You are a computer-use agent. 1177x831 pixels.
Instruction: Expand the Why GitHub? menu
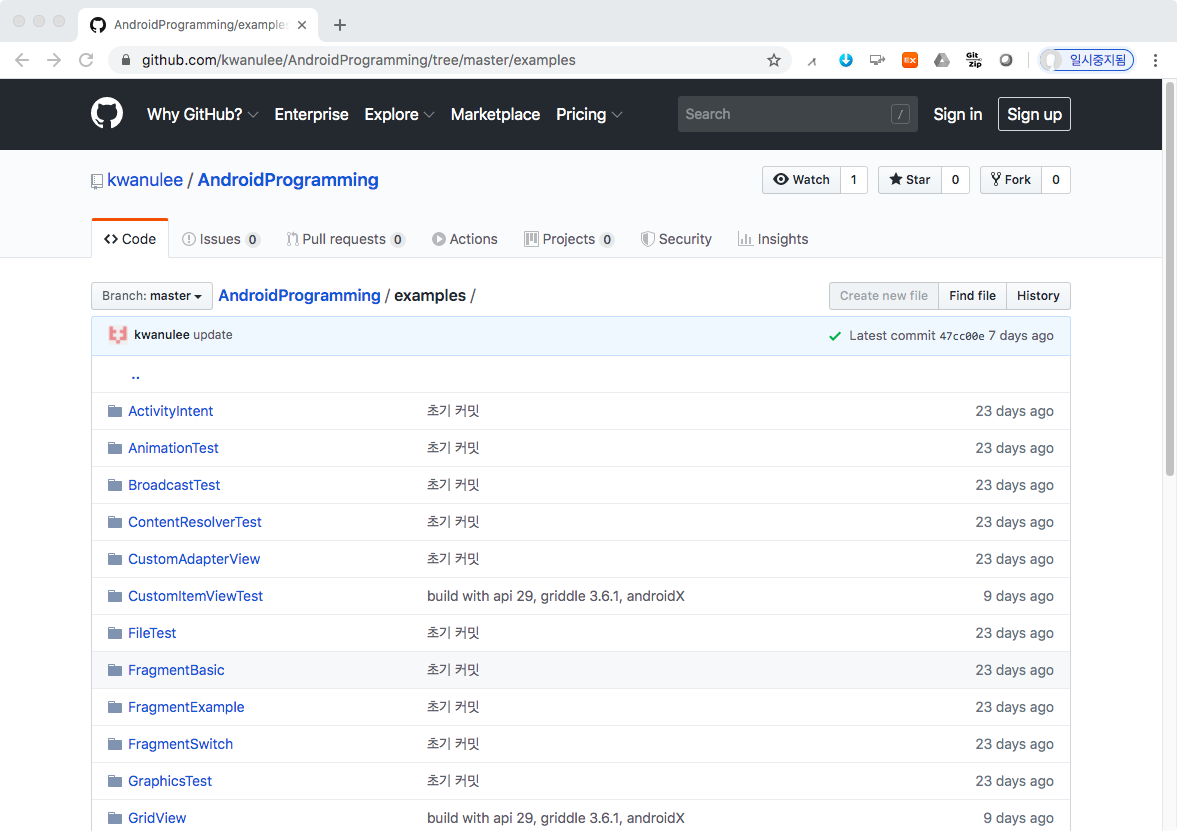coord(203,114)
